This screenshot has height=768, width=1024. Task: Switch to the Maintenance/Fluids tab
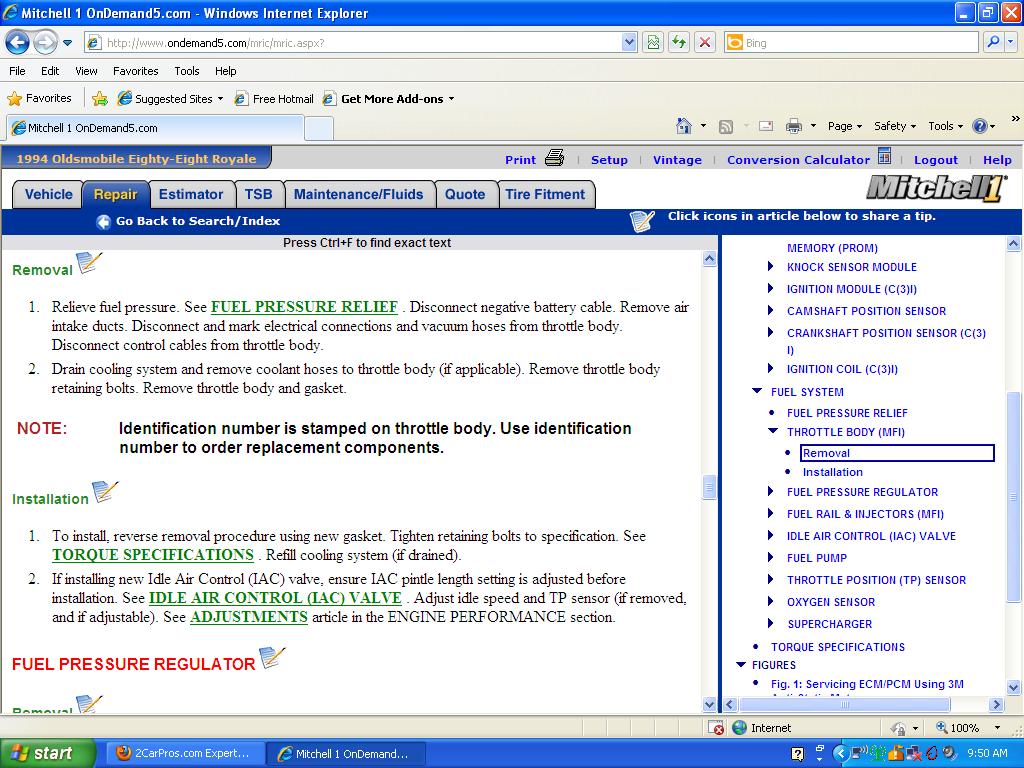pyautogui.click(x=359, y=194)
